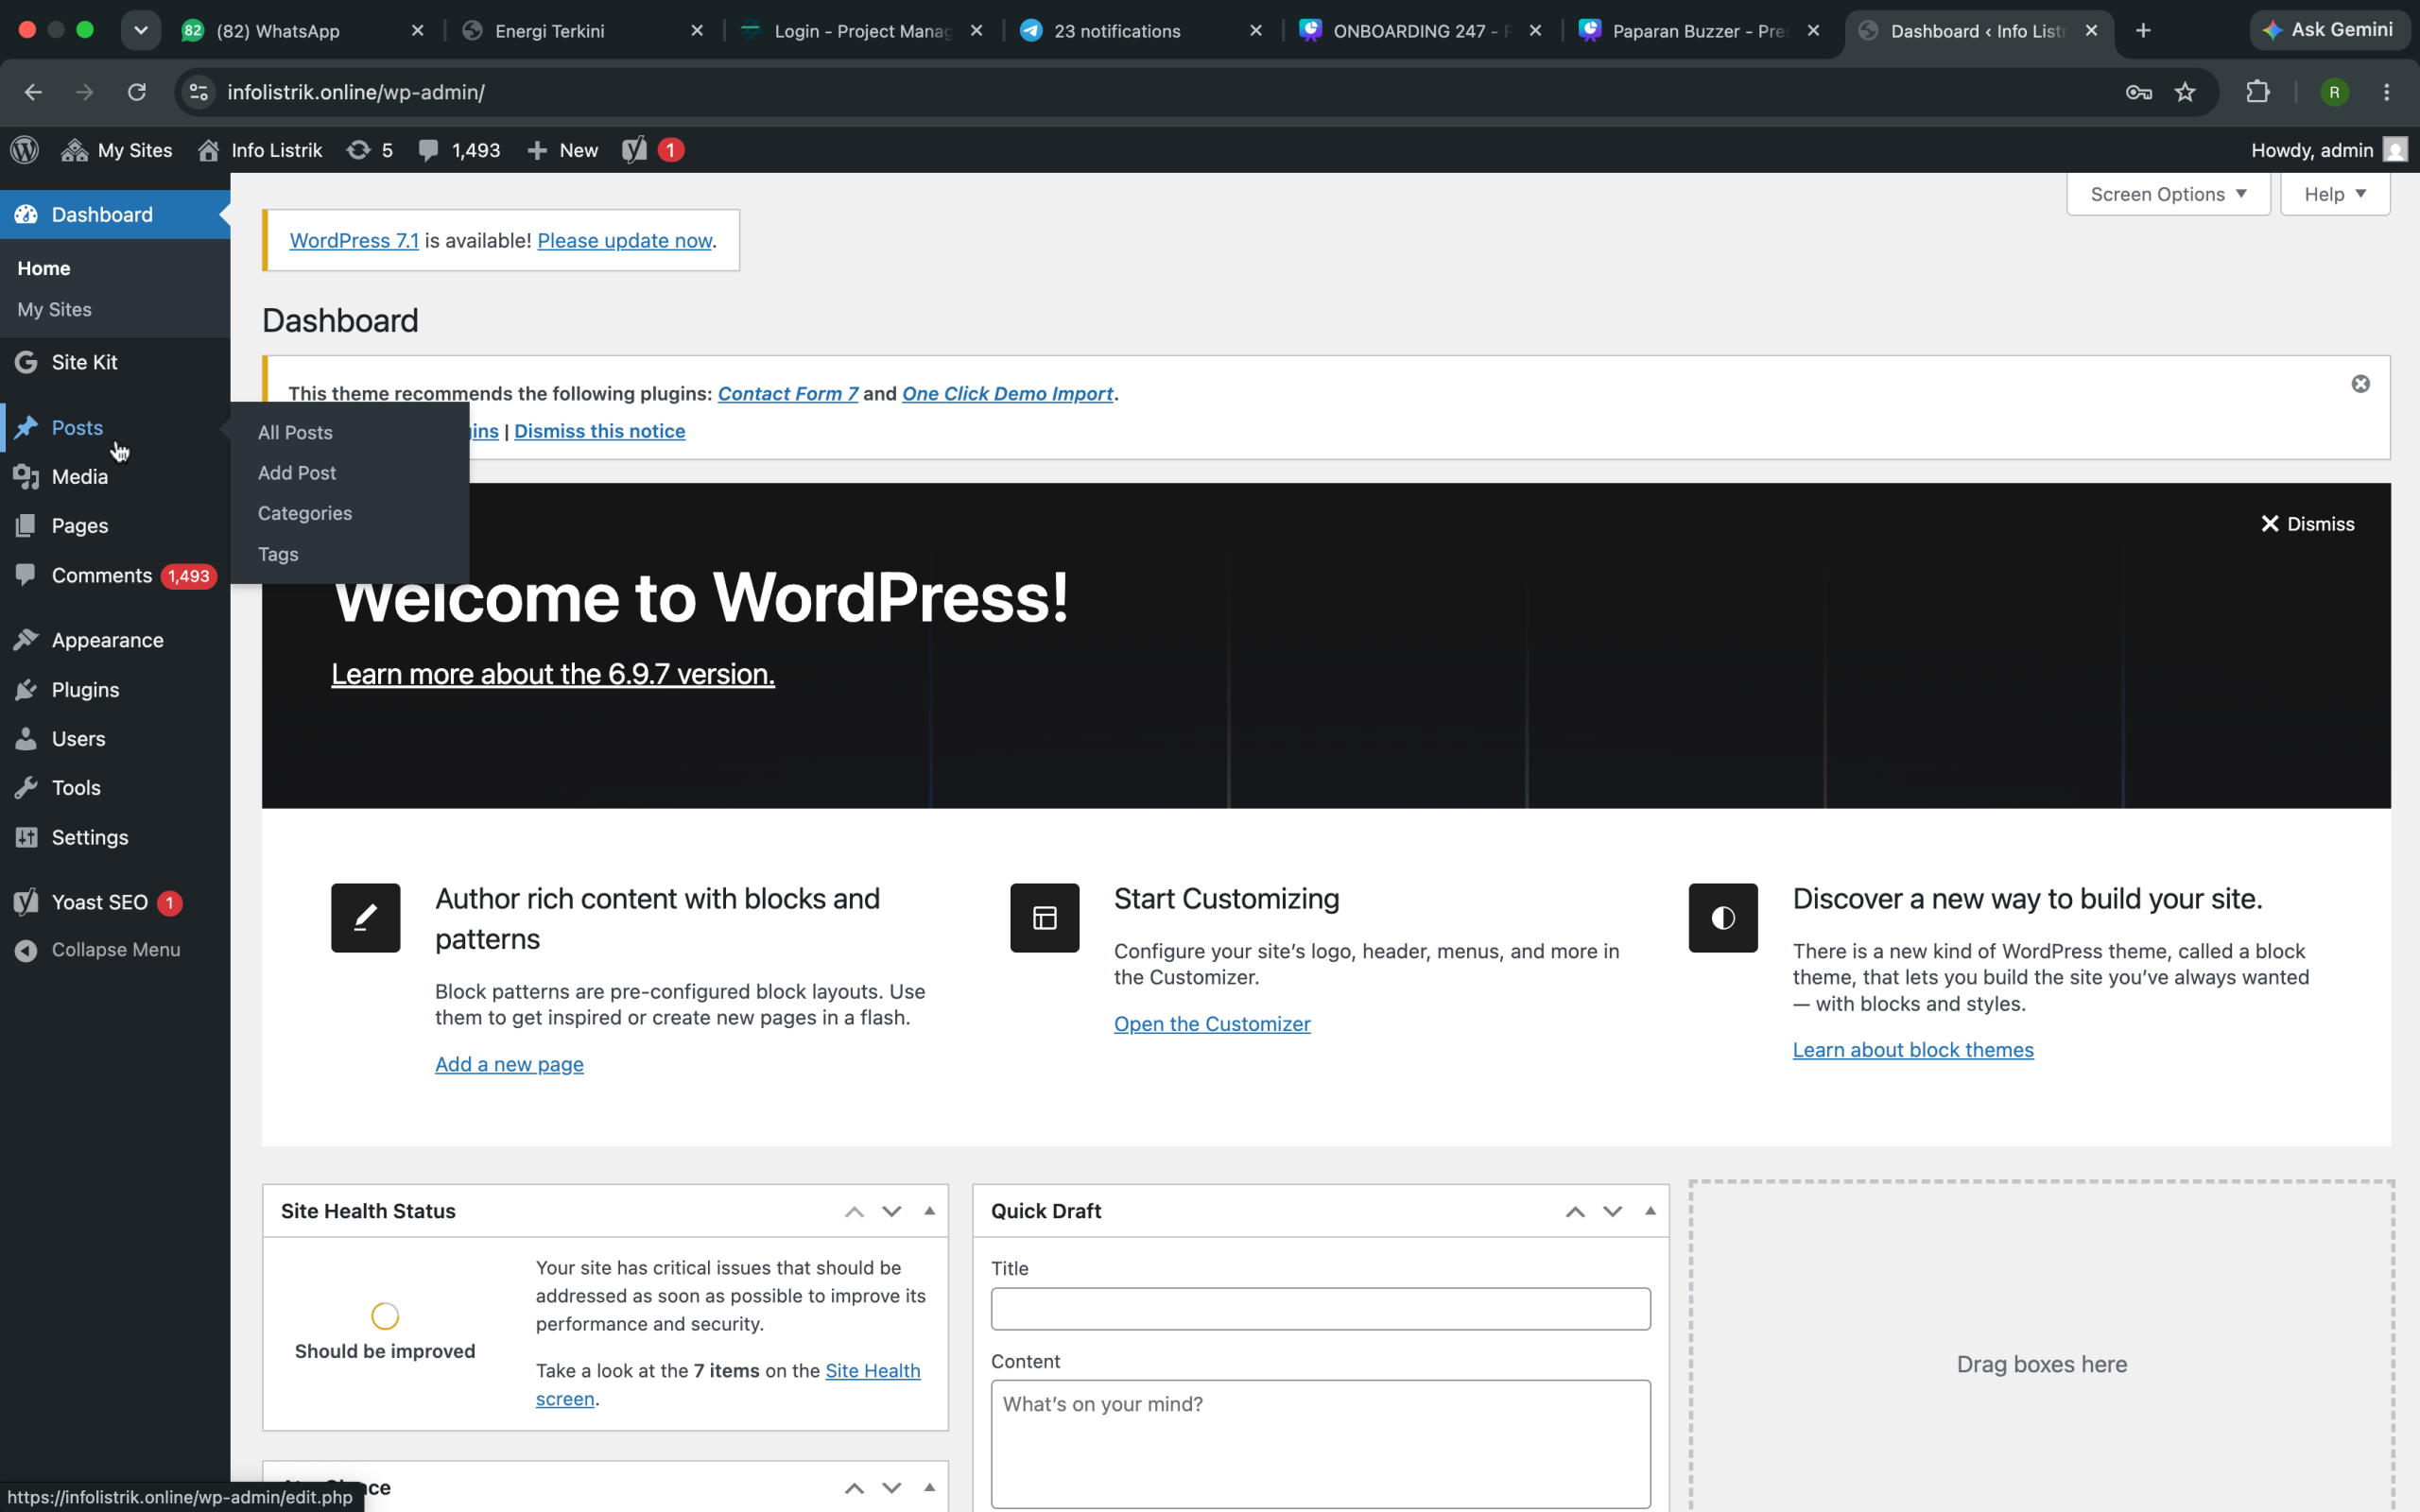The height and width of the screenshot is (1512, 2420).
Task: Open the comments bubble showing 1,493 in admin bar
Action: coord(459,150)
